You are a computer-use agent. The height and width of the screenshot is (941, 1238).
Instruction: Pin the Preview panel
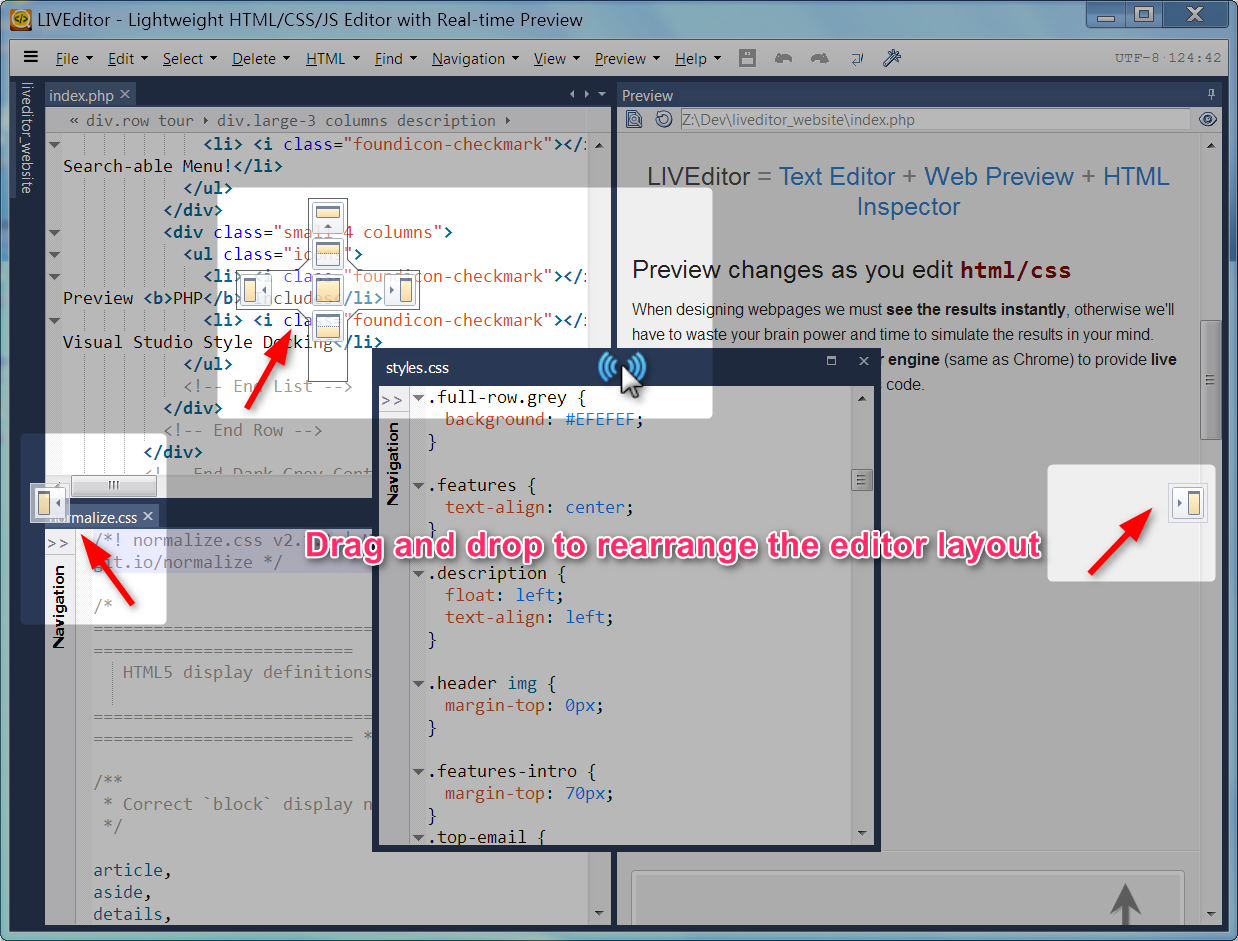point(1212,95)
